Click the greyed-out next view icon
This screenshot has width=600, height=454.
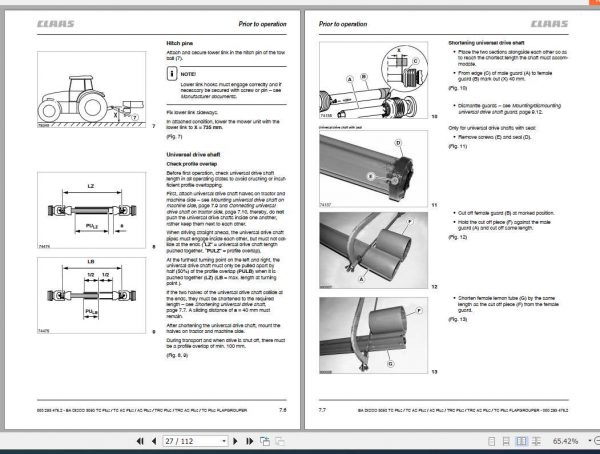coord(280,441)
